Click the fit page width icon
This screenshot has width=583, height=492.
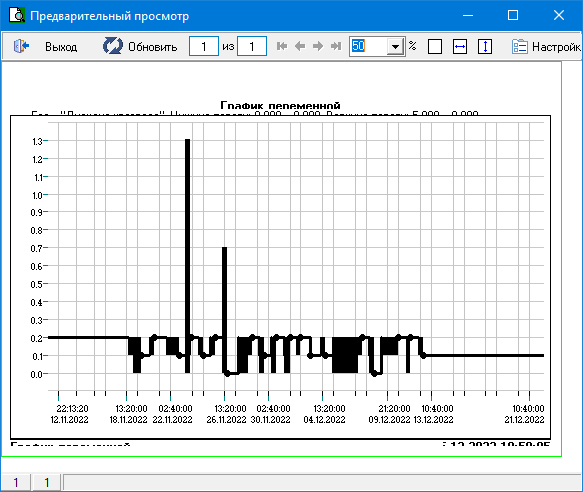(x=460, y=46)
